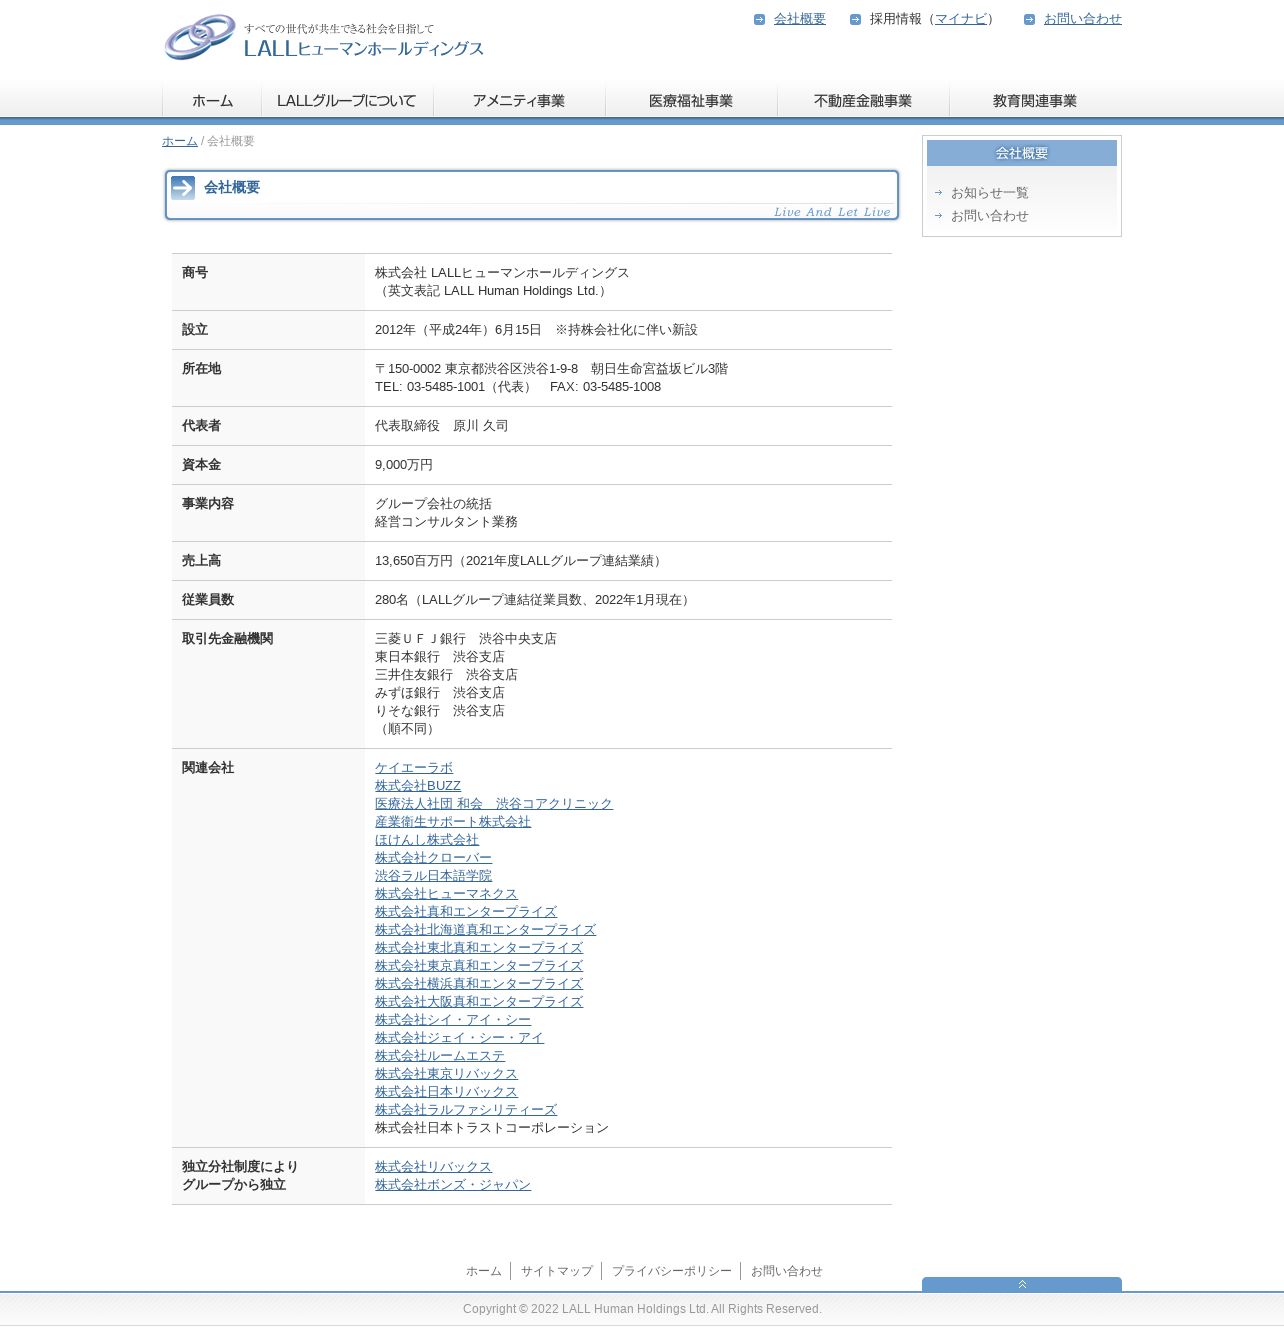Click blue arrow icon in 会社概要 title box

pos(183,188)
